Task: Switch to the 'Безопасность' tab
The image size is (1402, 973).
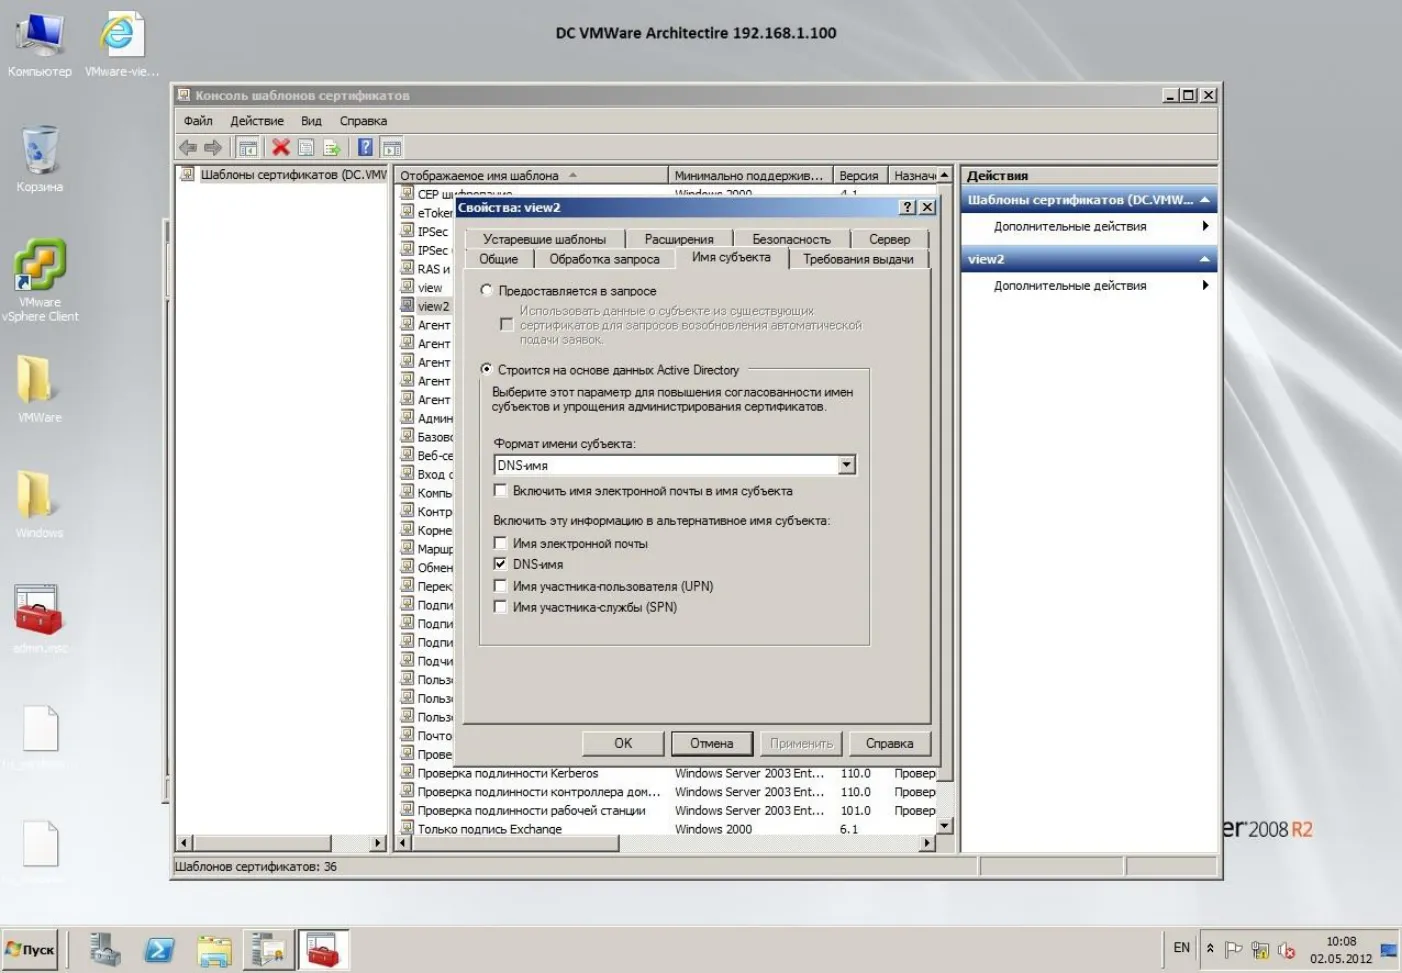Action: pos(791,239)
